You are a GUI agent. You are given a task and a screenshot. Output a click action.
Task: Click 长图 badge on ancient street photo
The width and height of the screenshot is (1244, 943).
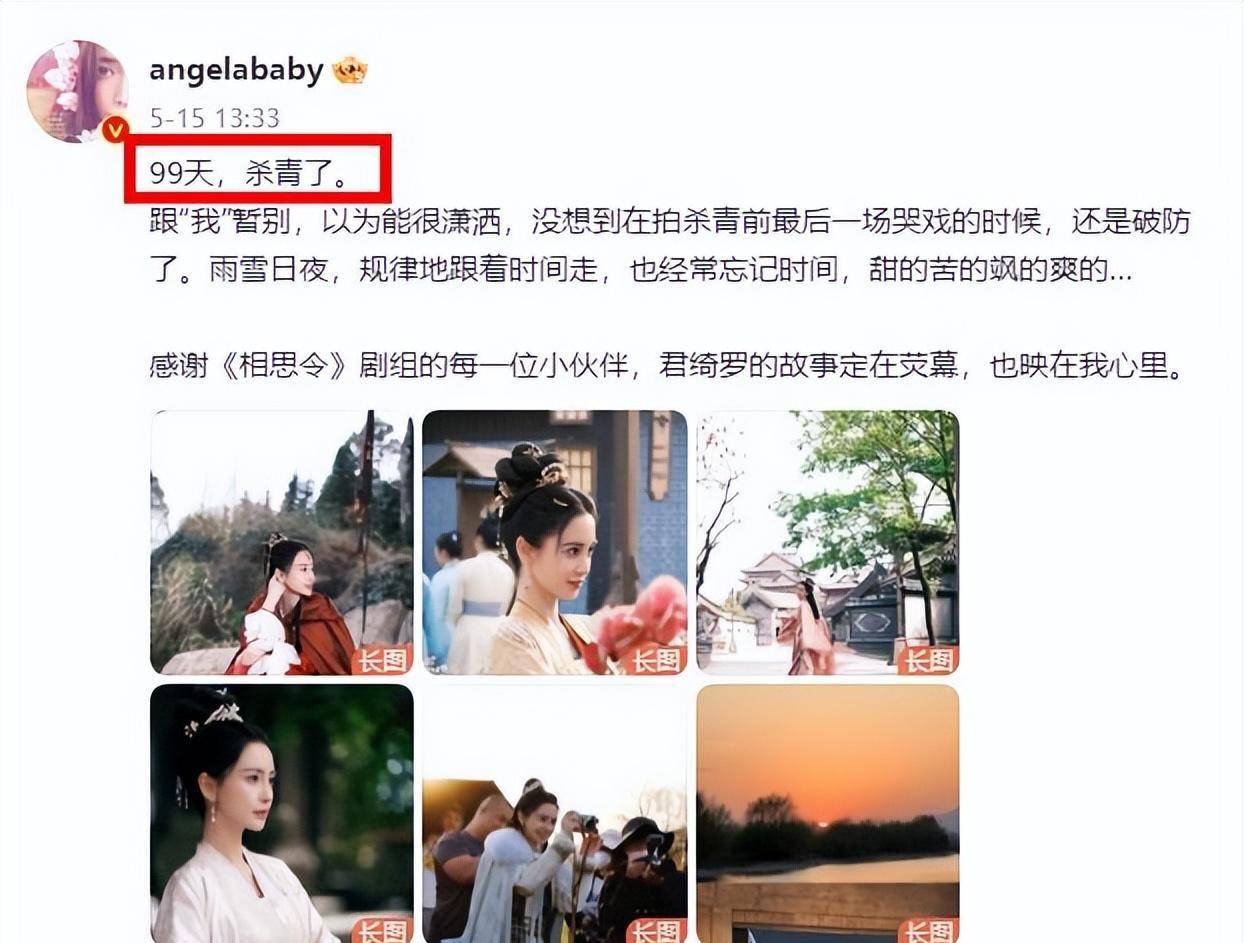929,660
